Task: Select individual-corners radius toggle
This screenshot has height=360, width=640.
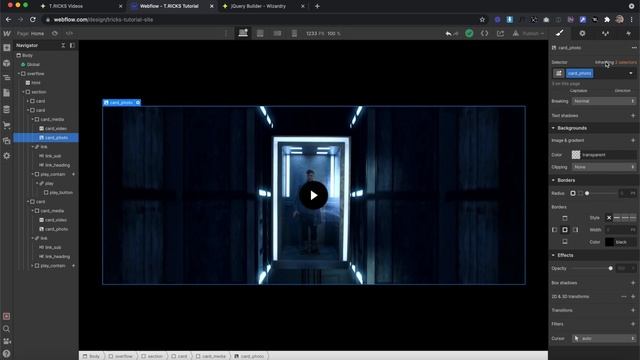Action: pyautogui.click(x=580, y=193)
